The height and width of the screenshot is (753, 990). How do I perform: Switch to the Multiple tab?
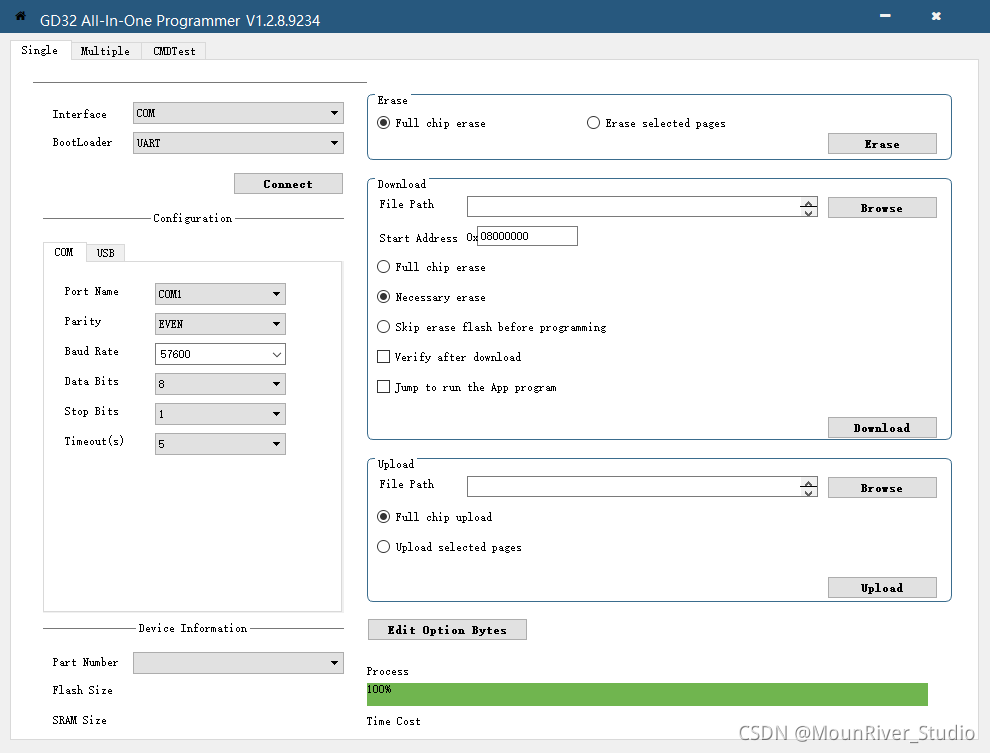pos(105,51)
